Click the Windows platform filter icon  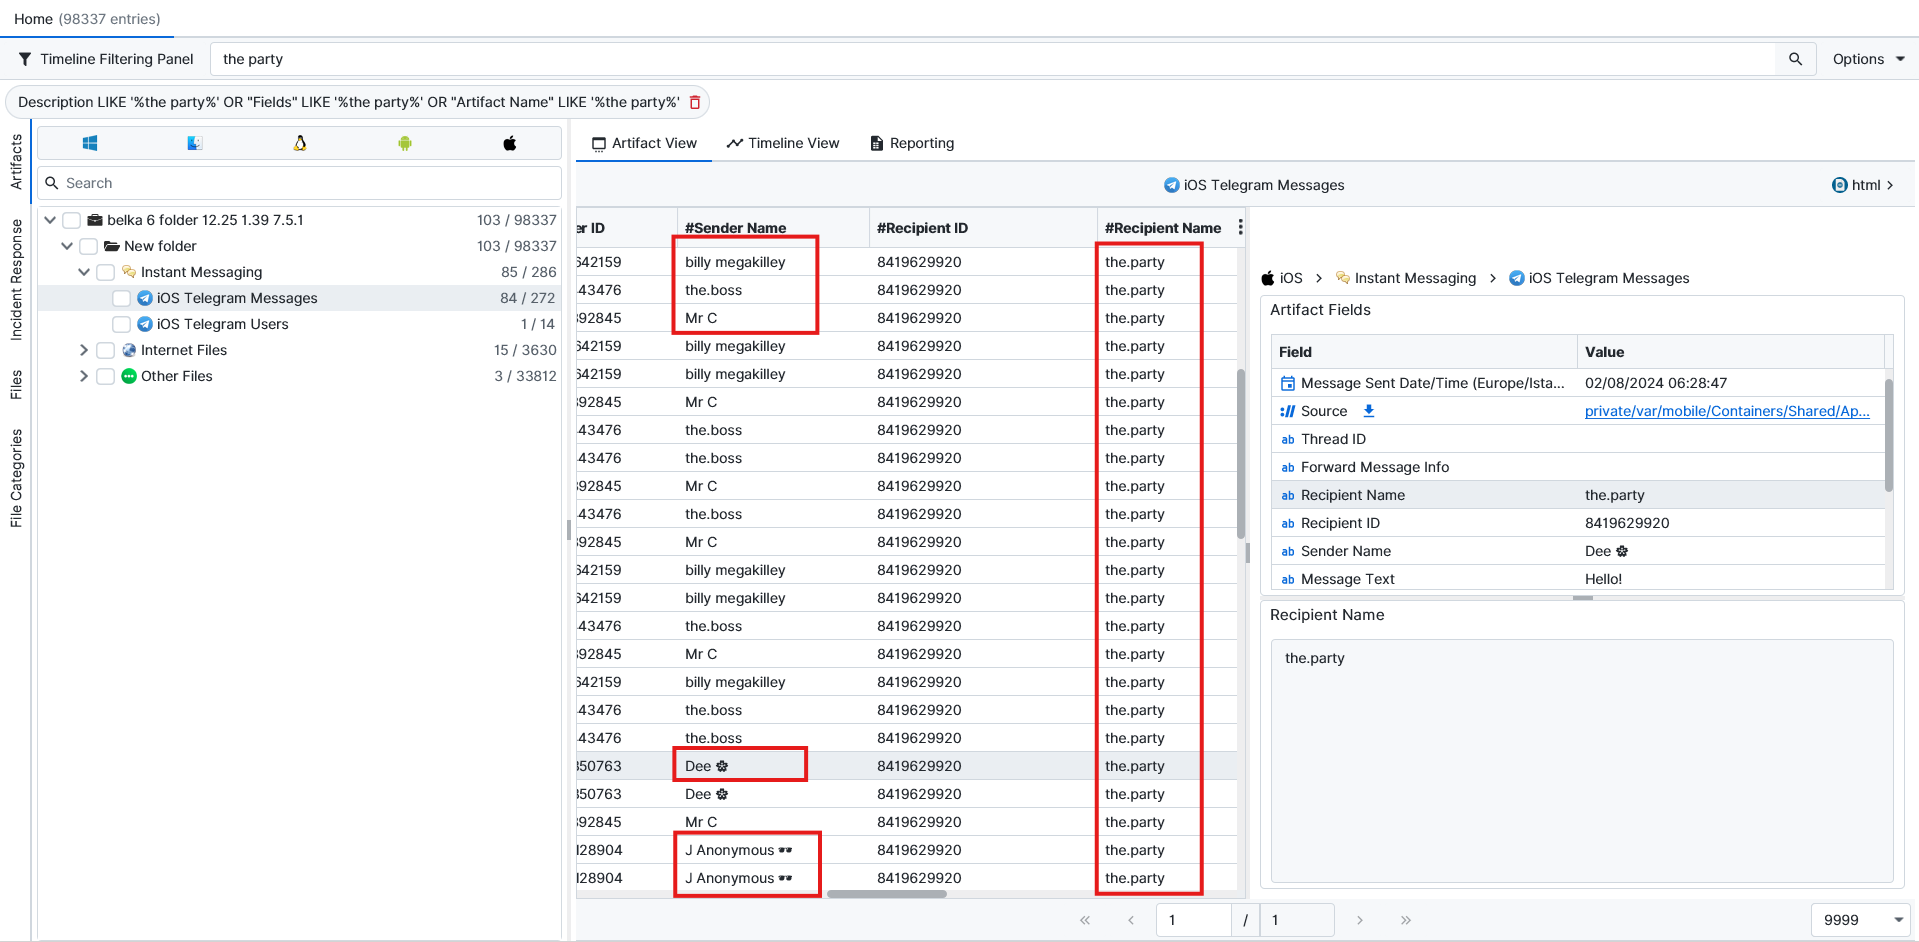(x=90, y=143)
